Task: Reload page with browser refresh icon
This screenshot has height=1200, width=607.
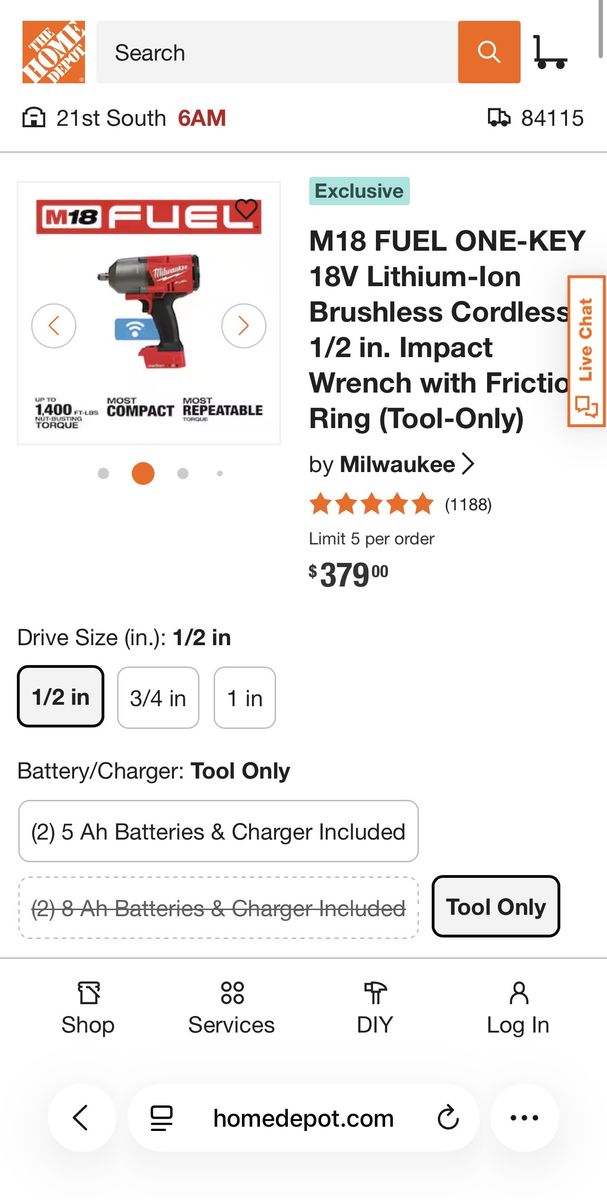Action: [448, 1118]
